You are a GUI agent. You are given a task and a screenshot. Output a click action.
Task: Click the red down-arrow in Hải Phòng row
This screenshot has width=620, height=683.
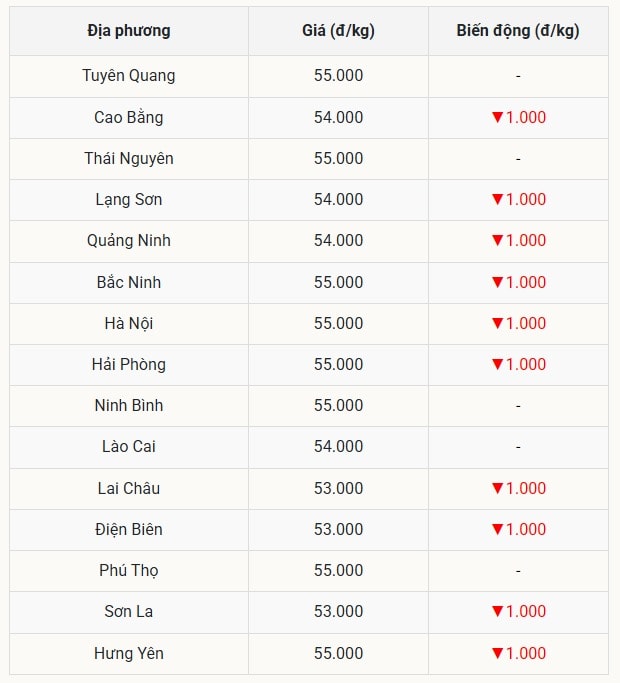click(x=498, y=364)
